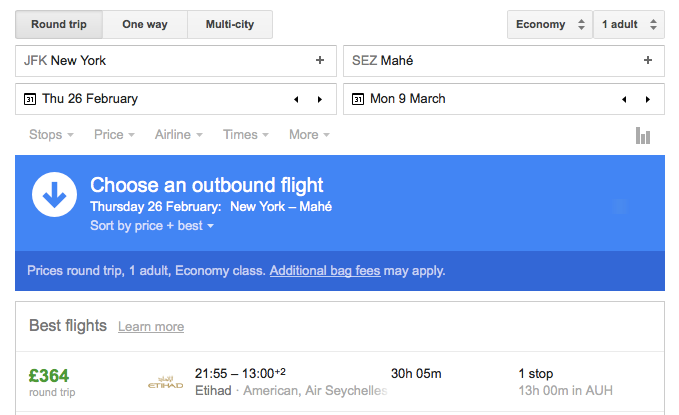Select the £364 Etihad flight result
This screenshot has width=679, height=415.
click(x=340, y=381)
